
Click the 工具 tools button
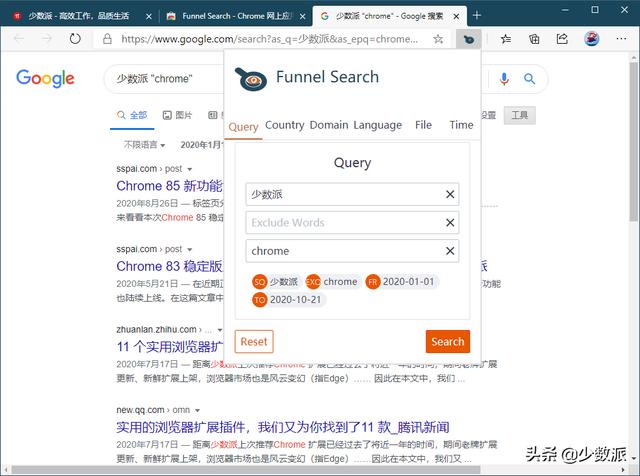pos(520,116)
